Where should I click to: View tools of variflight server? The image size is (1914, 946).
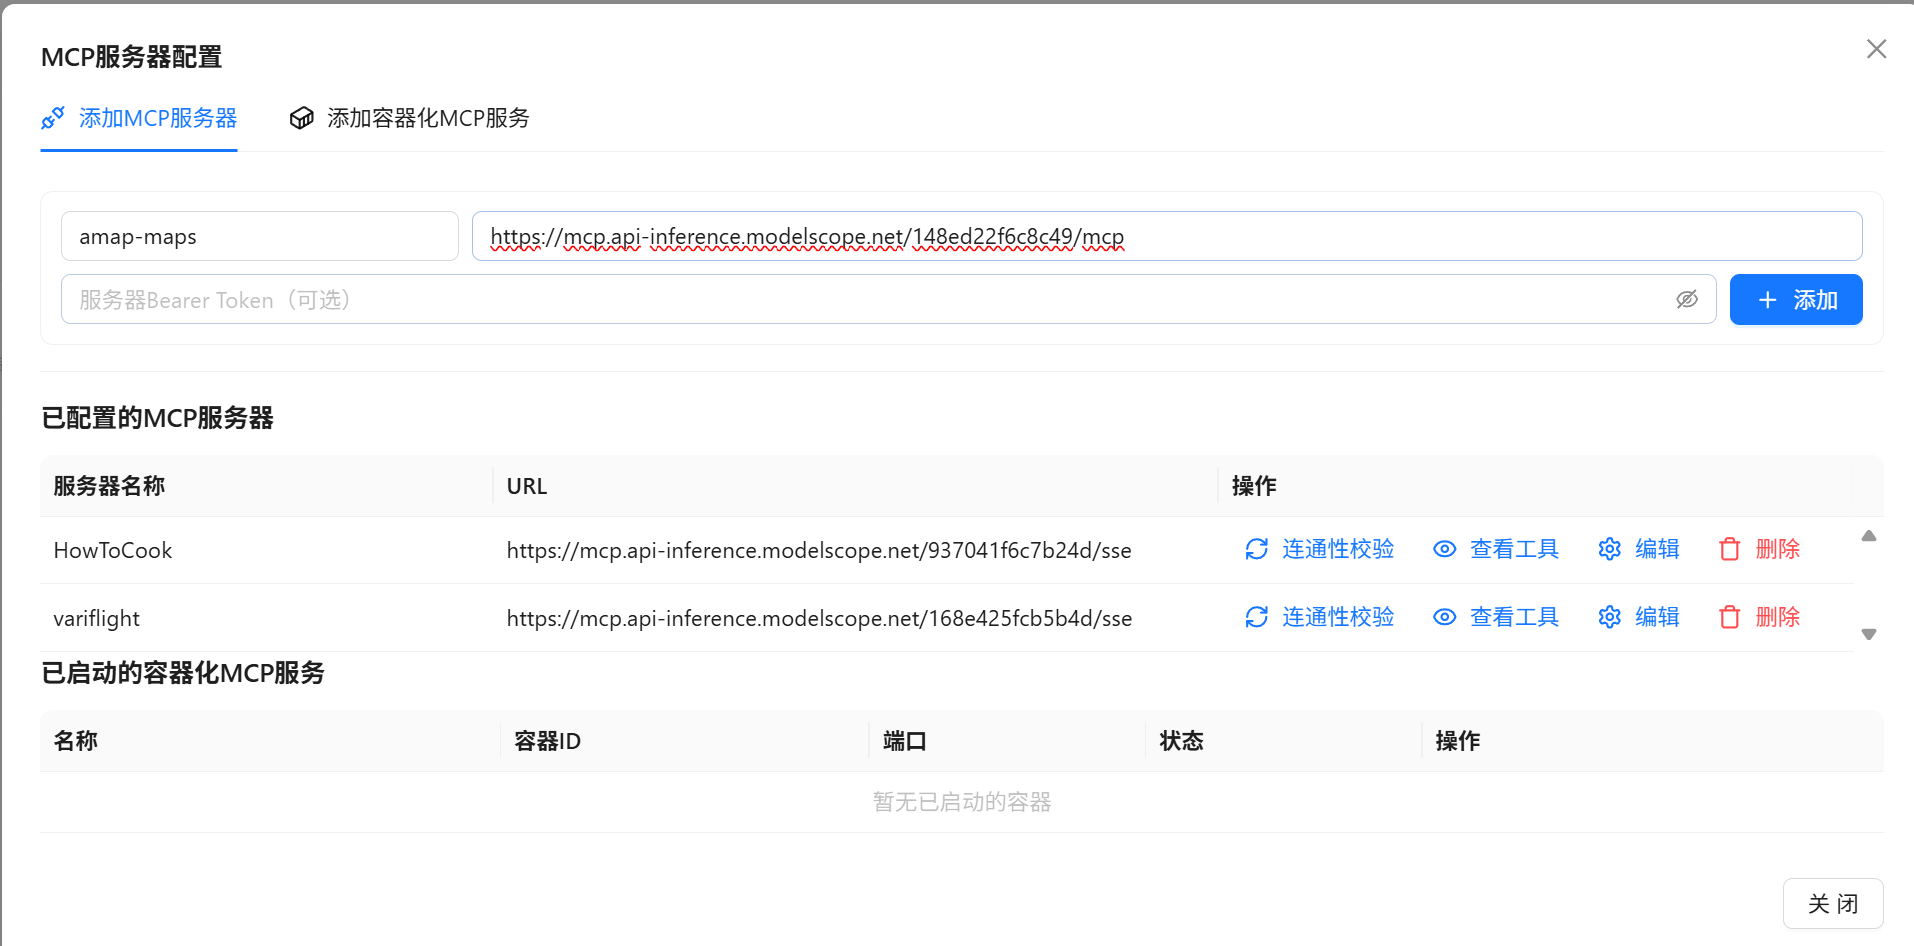click(x=1495, y=617)
